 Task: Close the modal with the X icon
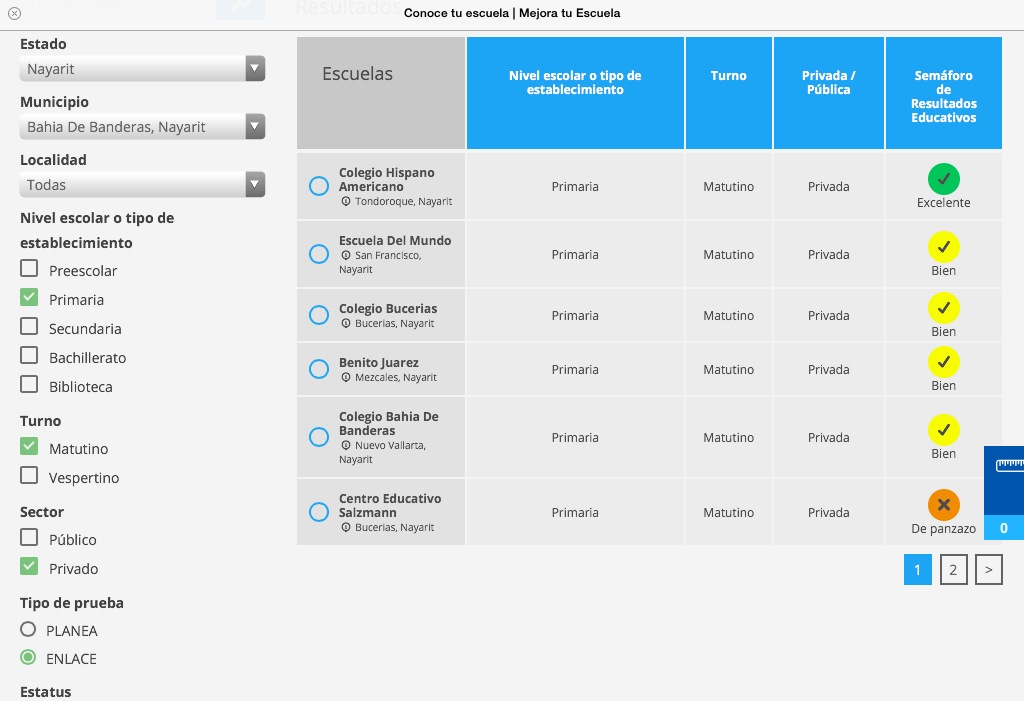pos(14,14)
